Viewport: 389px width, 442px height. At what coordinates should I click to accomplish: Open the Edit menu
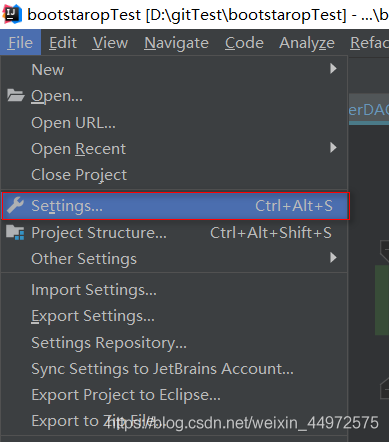click(63, 43)
